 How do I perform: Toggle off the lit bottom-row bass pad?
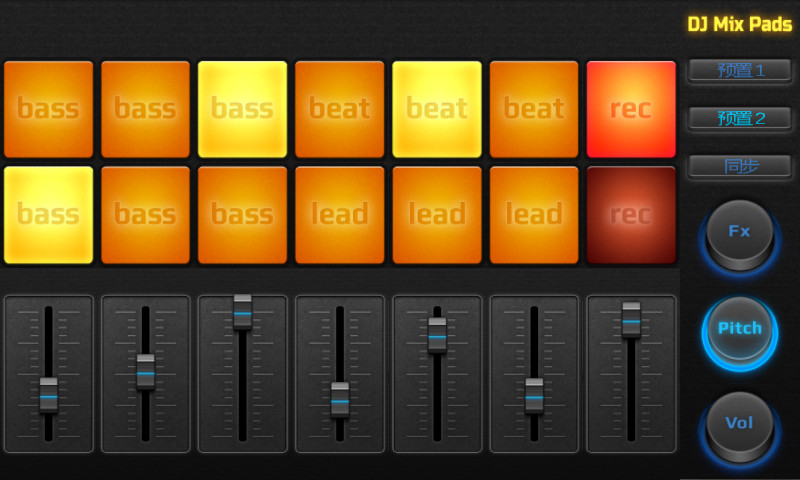coord(48,214)
